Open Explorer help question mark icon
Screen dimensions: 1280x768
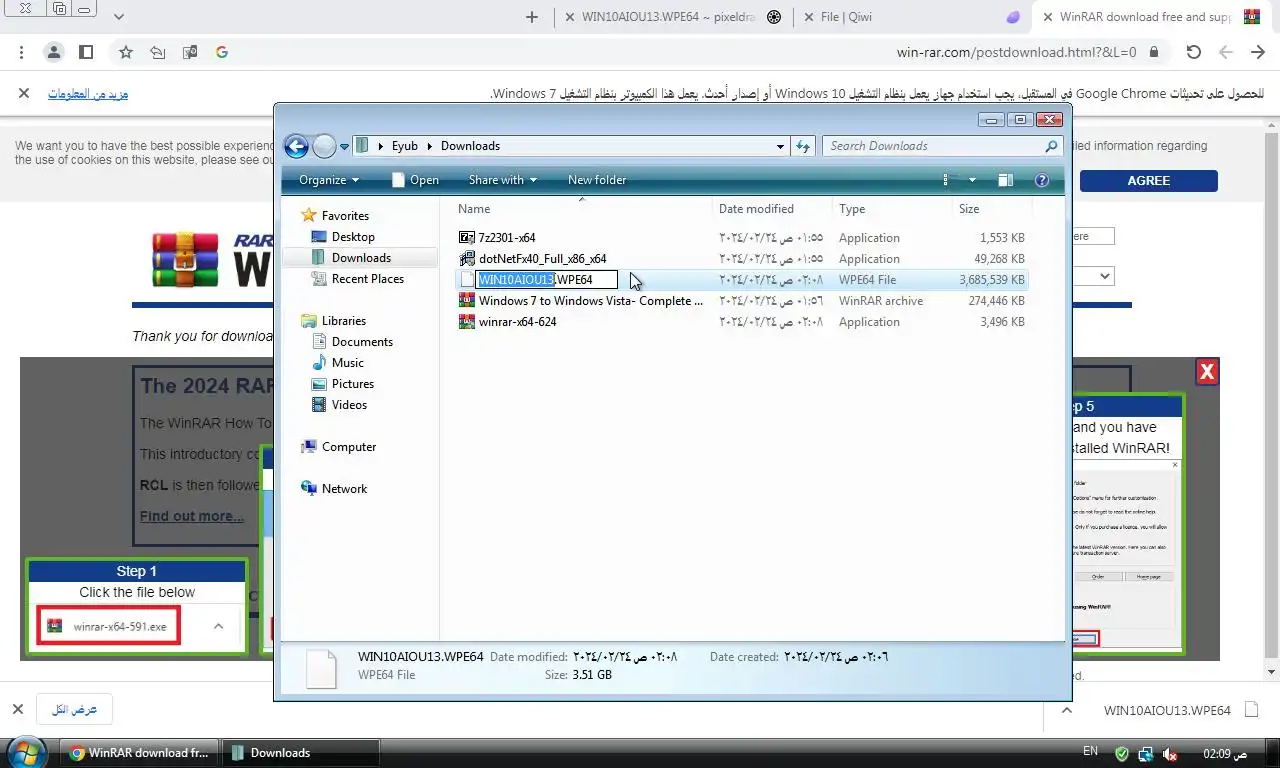[1041, 180]
